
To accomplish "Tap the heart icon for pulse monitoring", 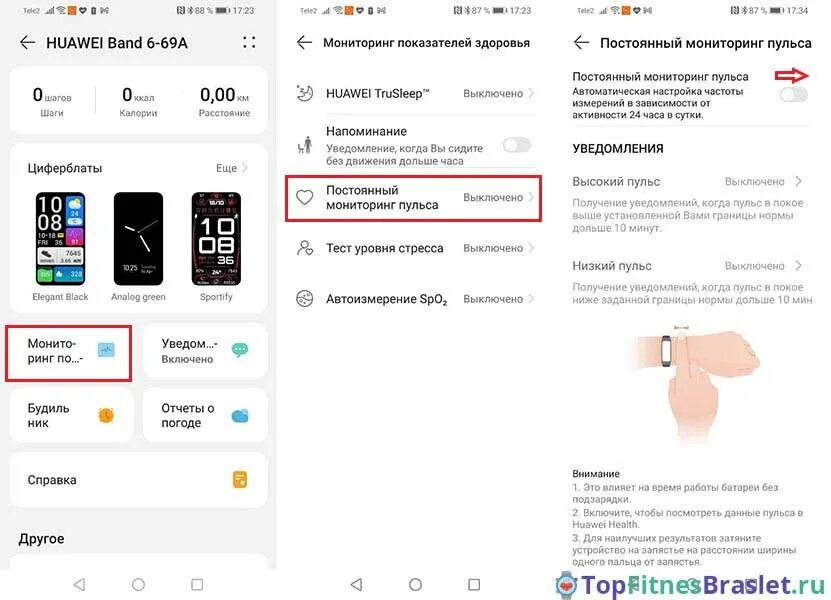I will [x=305, y=197].
